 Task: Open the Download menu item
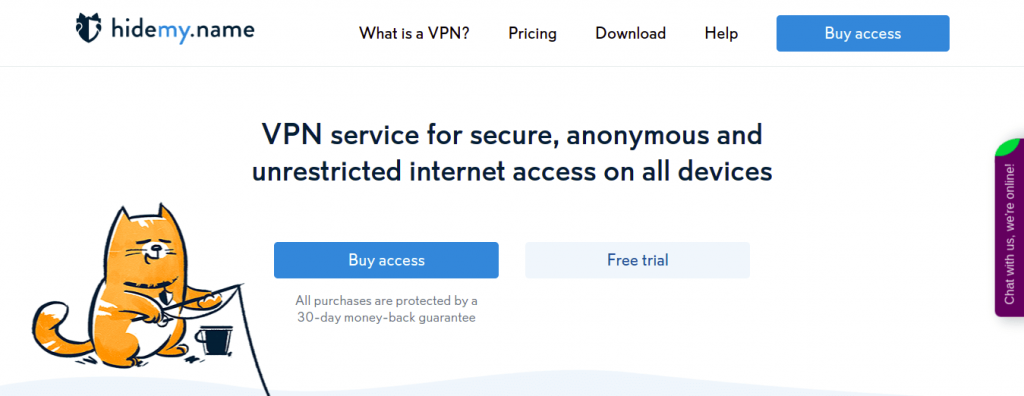pyautogui.click(x=630, y=33)
